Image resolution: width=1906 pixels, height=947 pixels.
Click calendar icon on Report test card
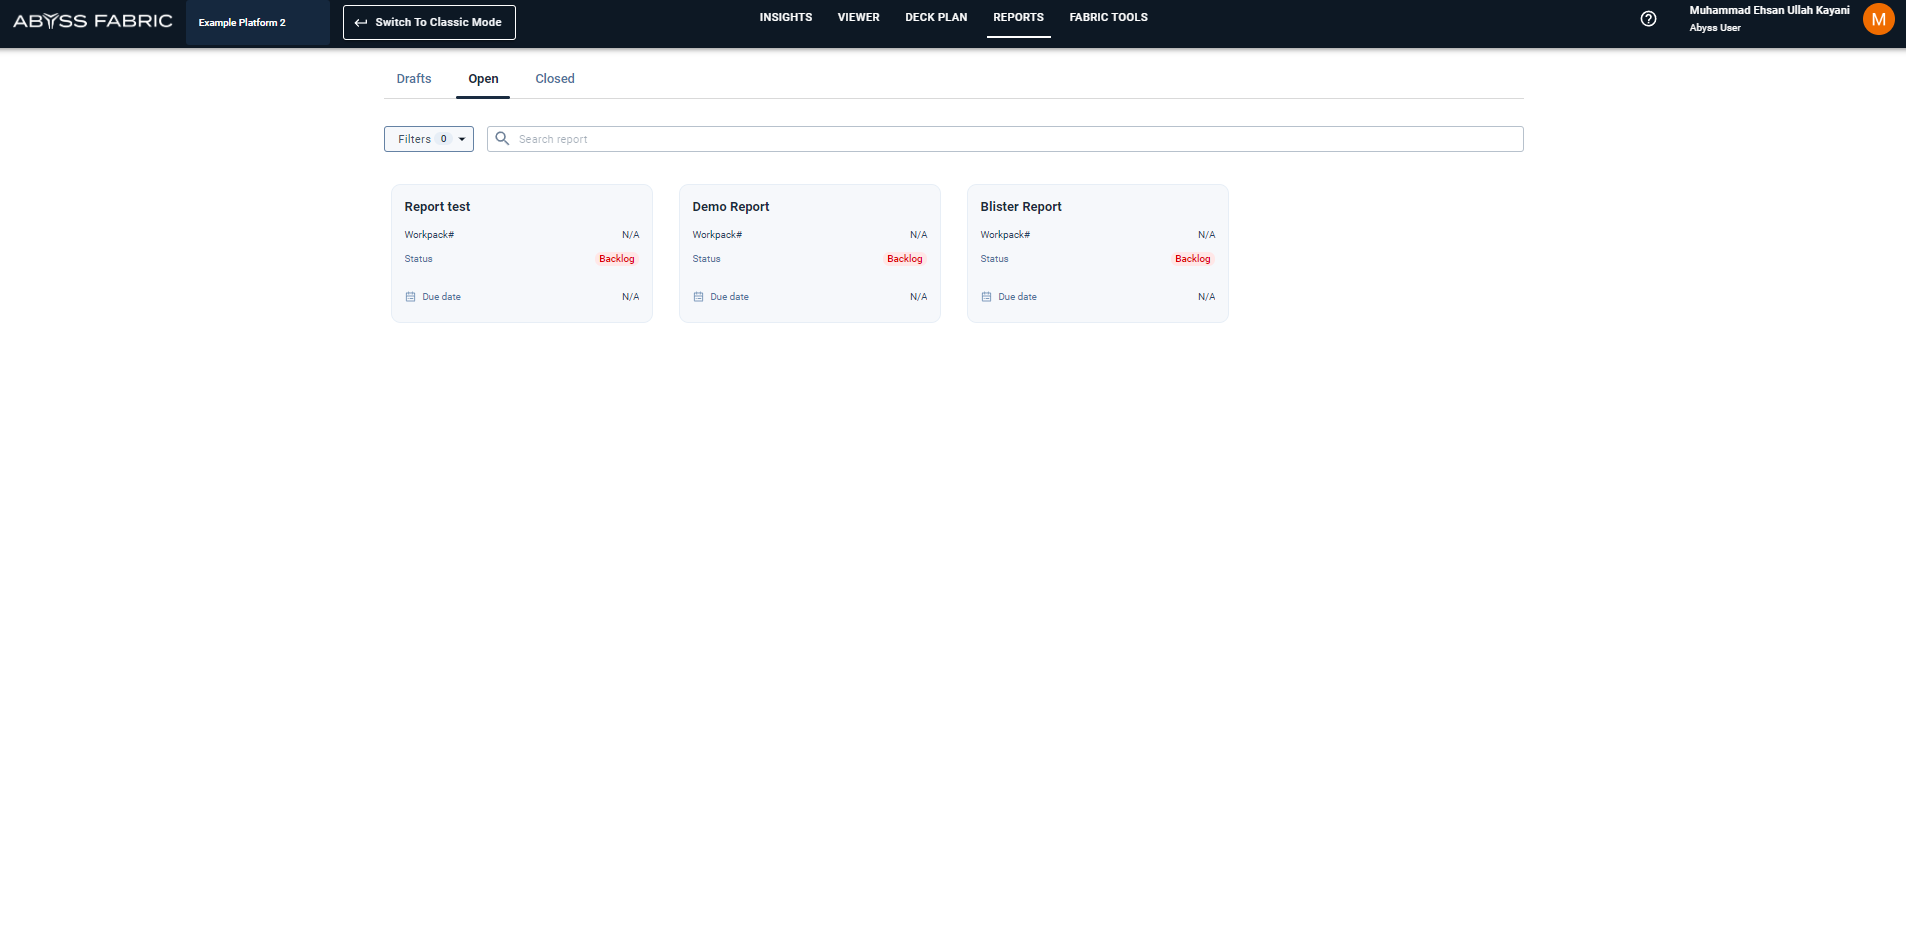pyautogui.click(x=410, y=297)
